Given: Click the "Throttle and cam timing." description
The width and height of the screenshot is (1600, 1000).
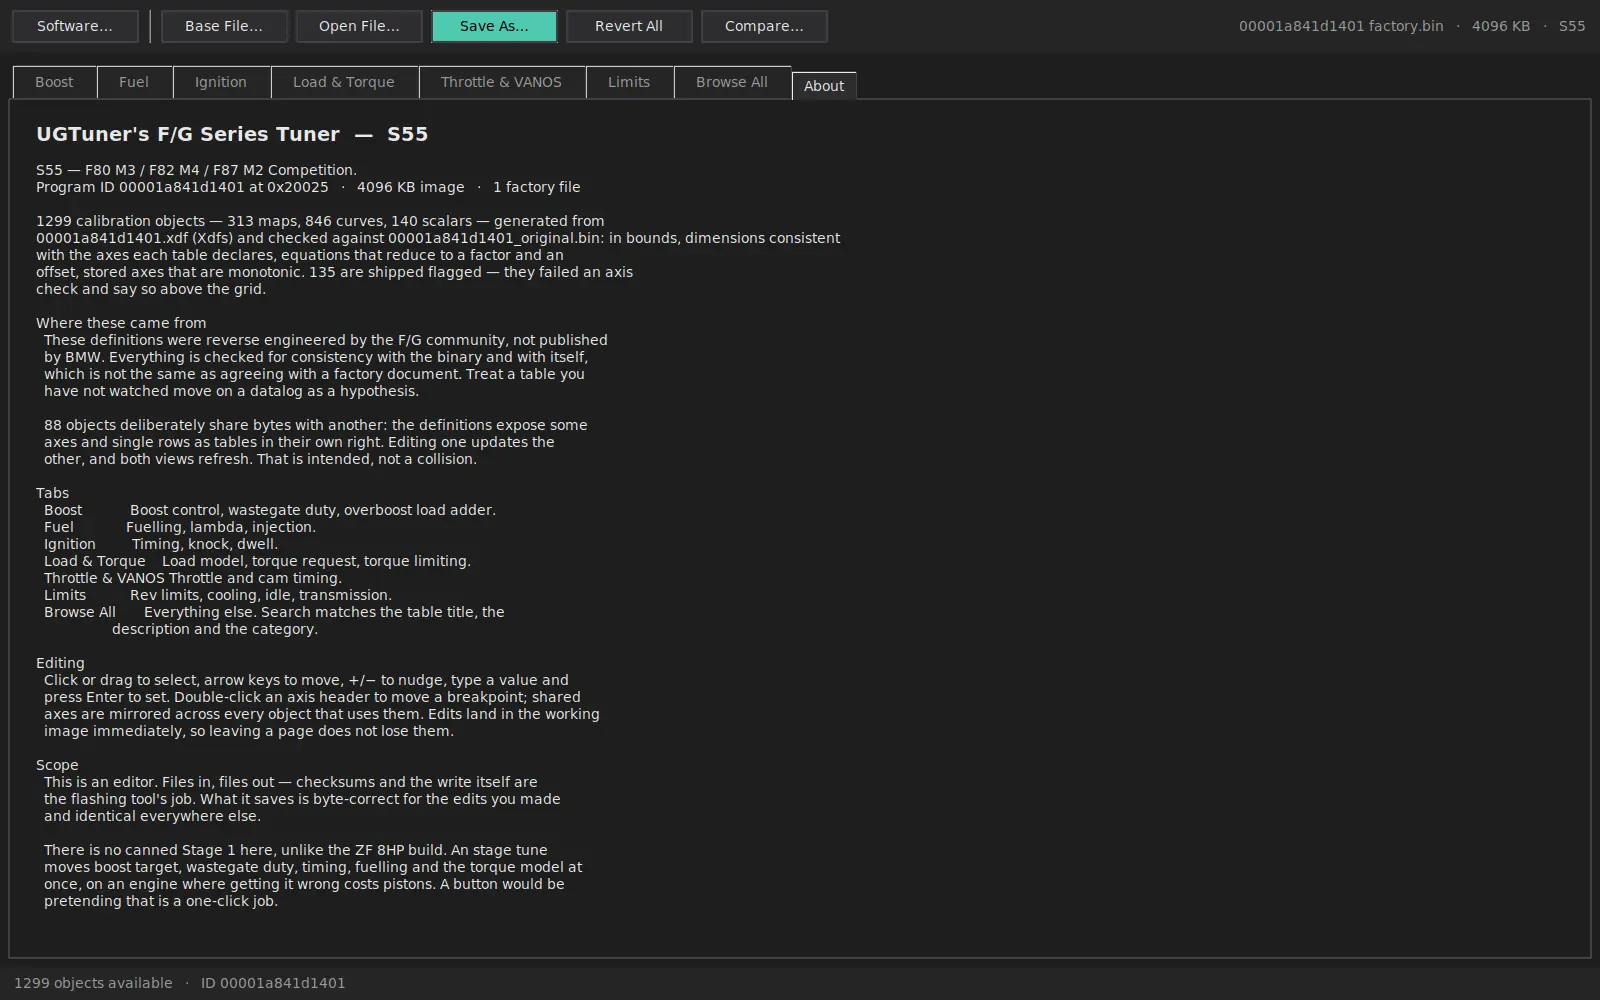Looking at the screenshot, I should (x=255, y=578).
